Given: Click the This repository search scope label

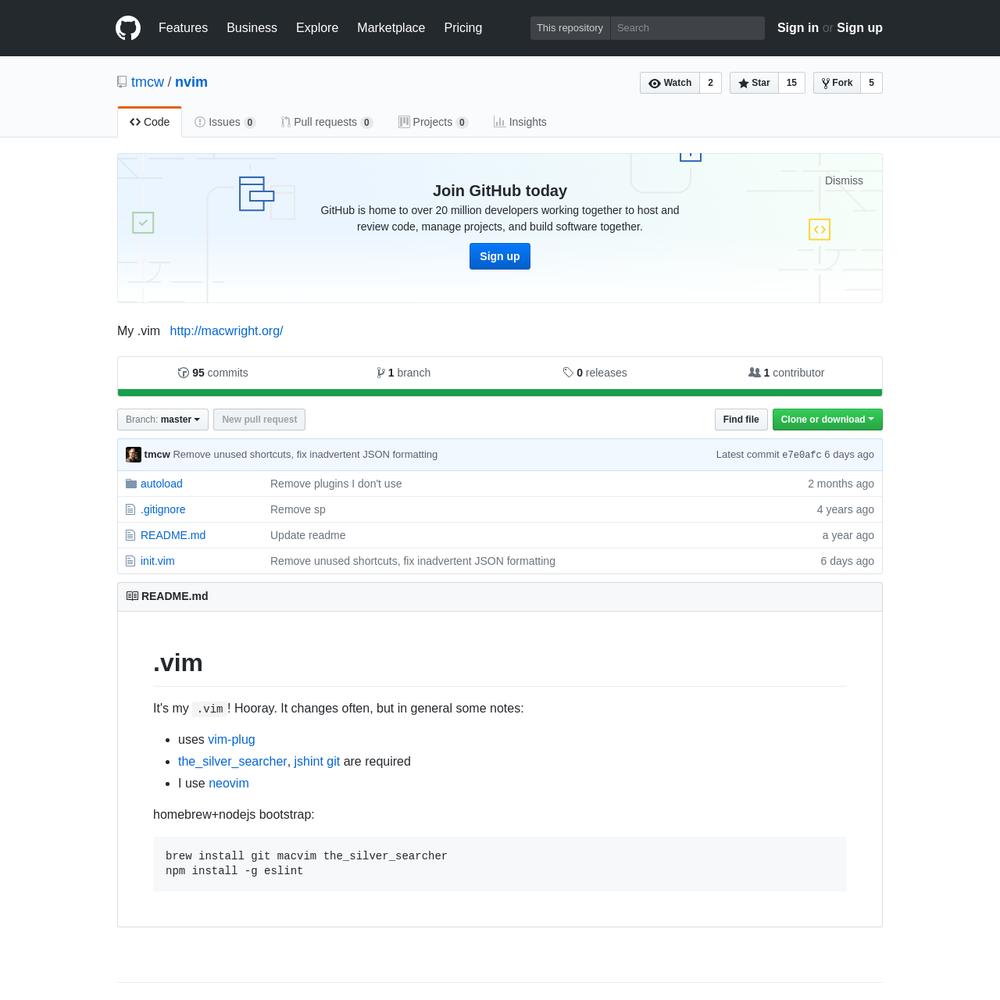Looking at the screenshot, I should coord(570,28).
